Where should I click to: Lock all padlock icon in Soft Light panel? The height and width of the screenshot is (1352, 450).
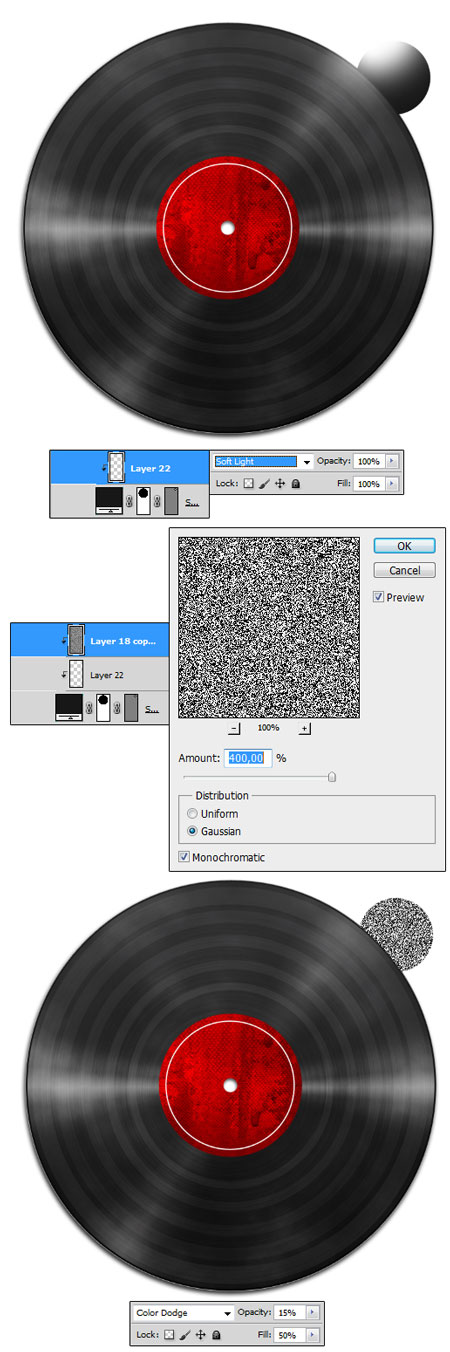[x=295, y=483]
